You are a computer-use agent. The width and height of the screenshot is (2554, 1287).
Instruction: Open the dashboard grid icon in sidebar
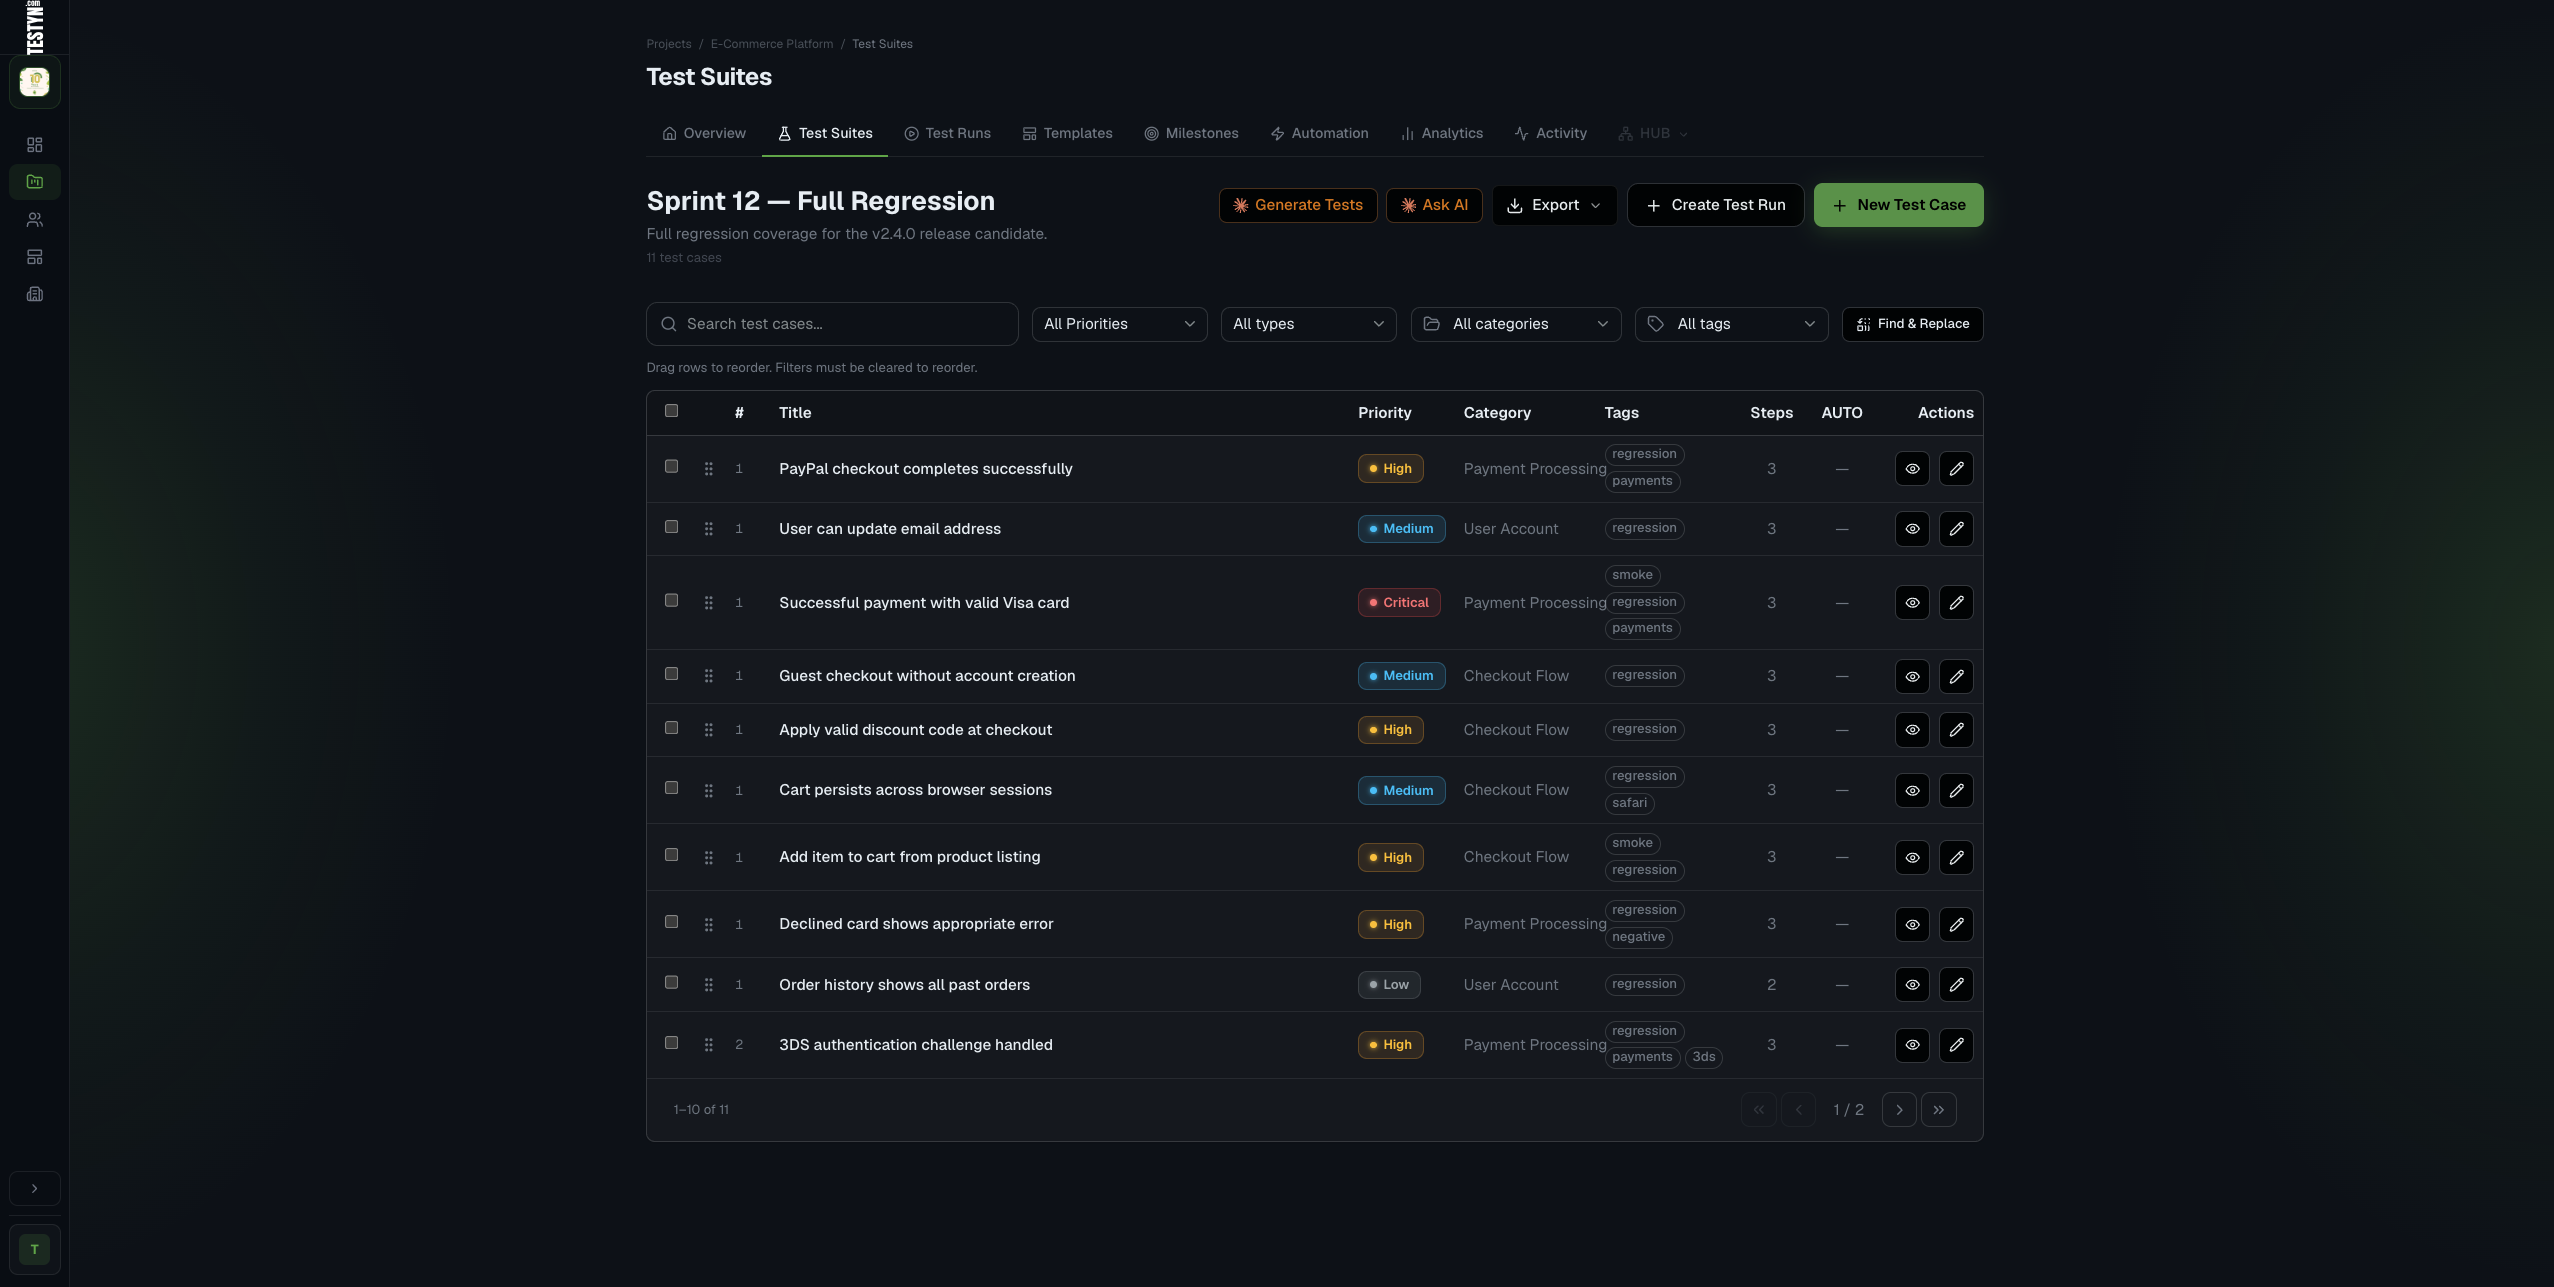35,145
